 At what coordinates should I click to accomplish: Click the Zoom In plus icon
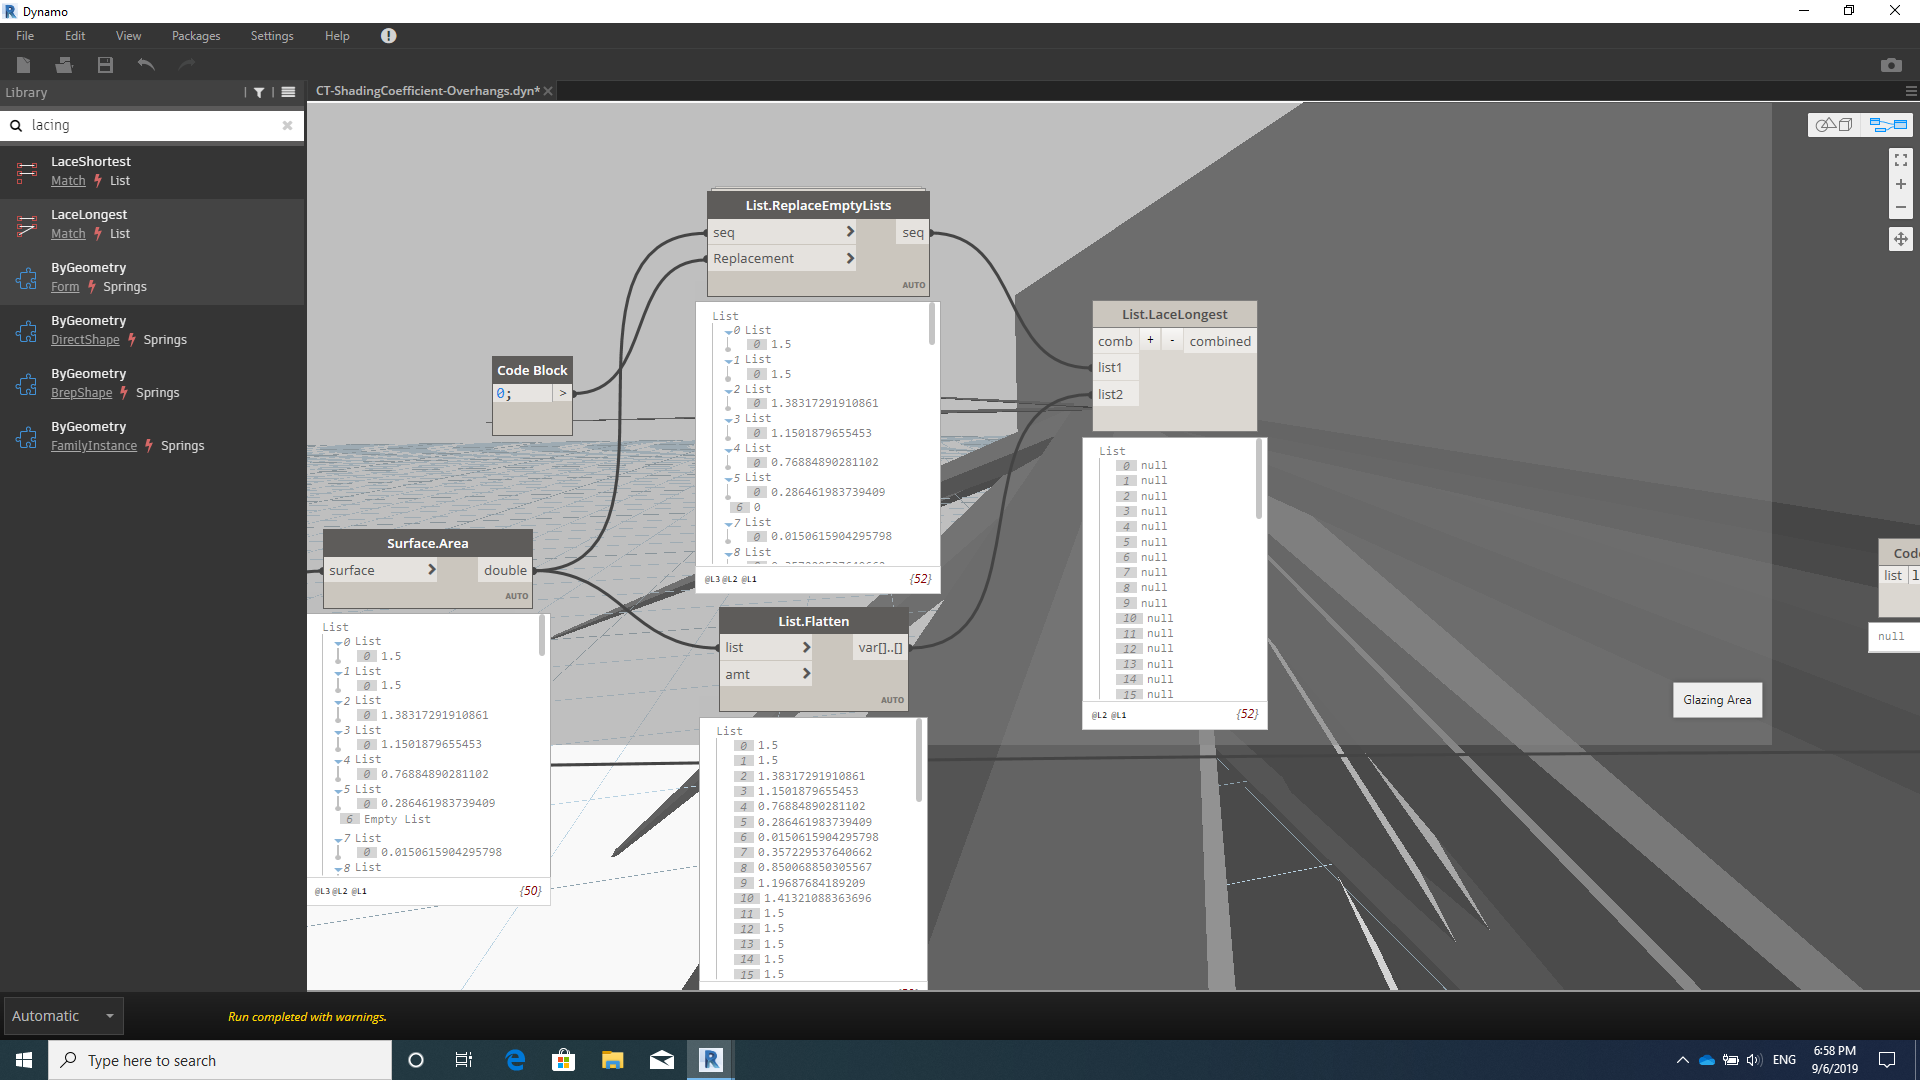click(x=1900, y=184)
